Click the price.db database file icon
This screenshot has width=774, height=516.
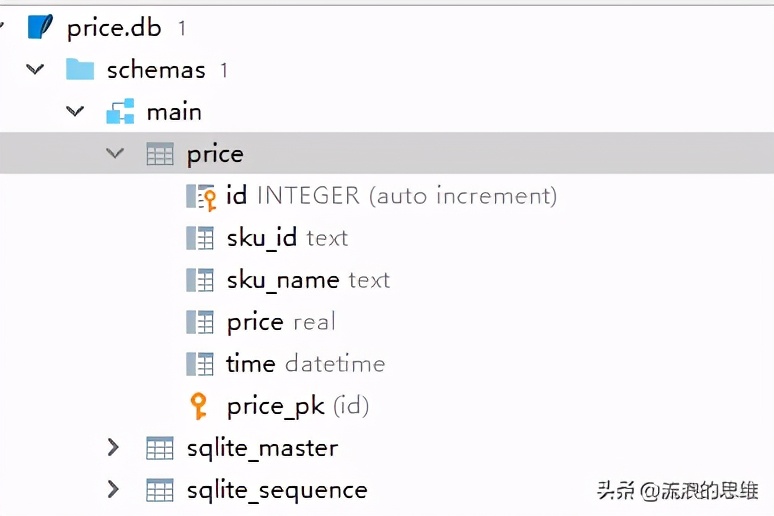[x=40, y=27]
